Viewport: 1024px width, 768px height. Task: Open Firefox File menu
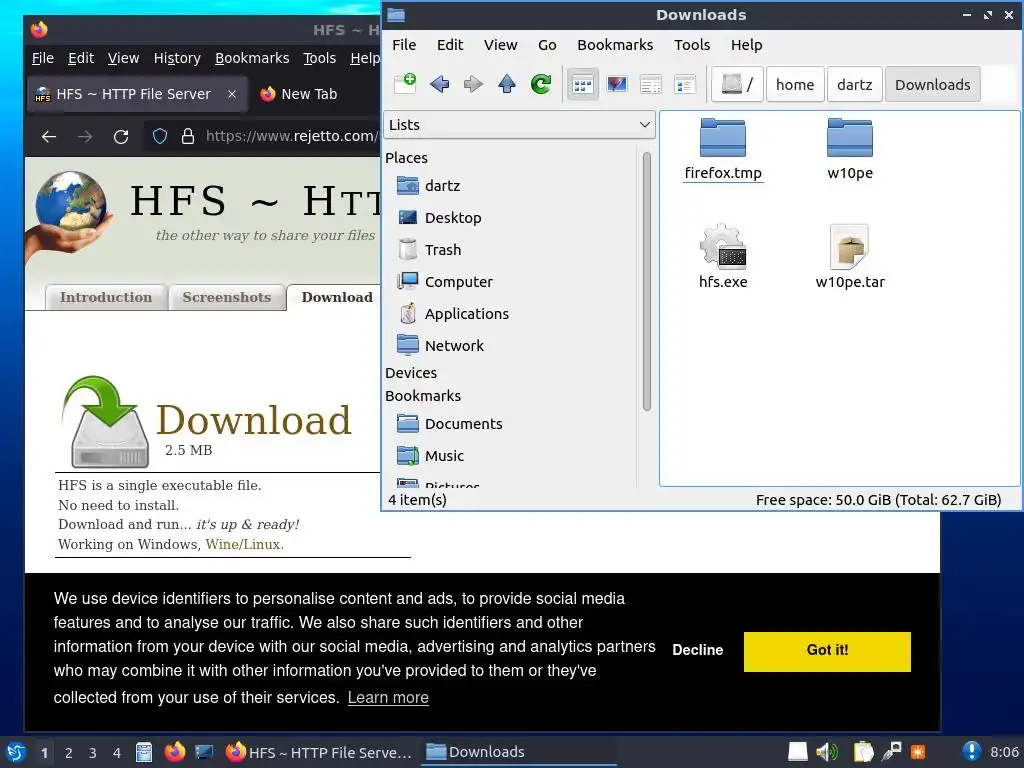(x=42, y=58)
